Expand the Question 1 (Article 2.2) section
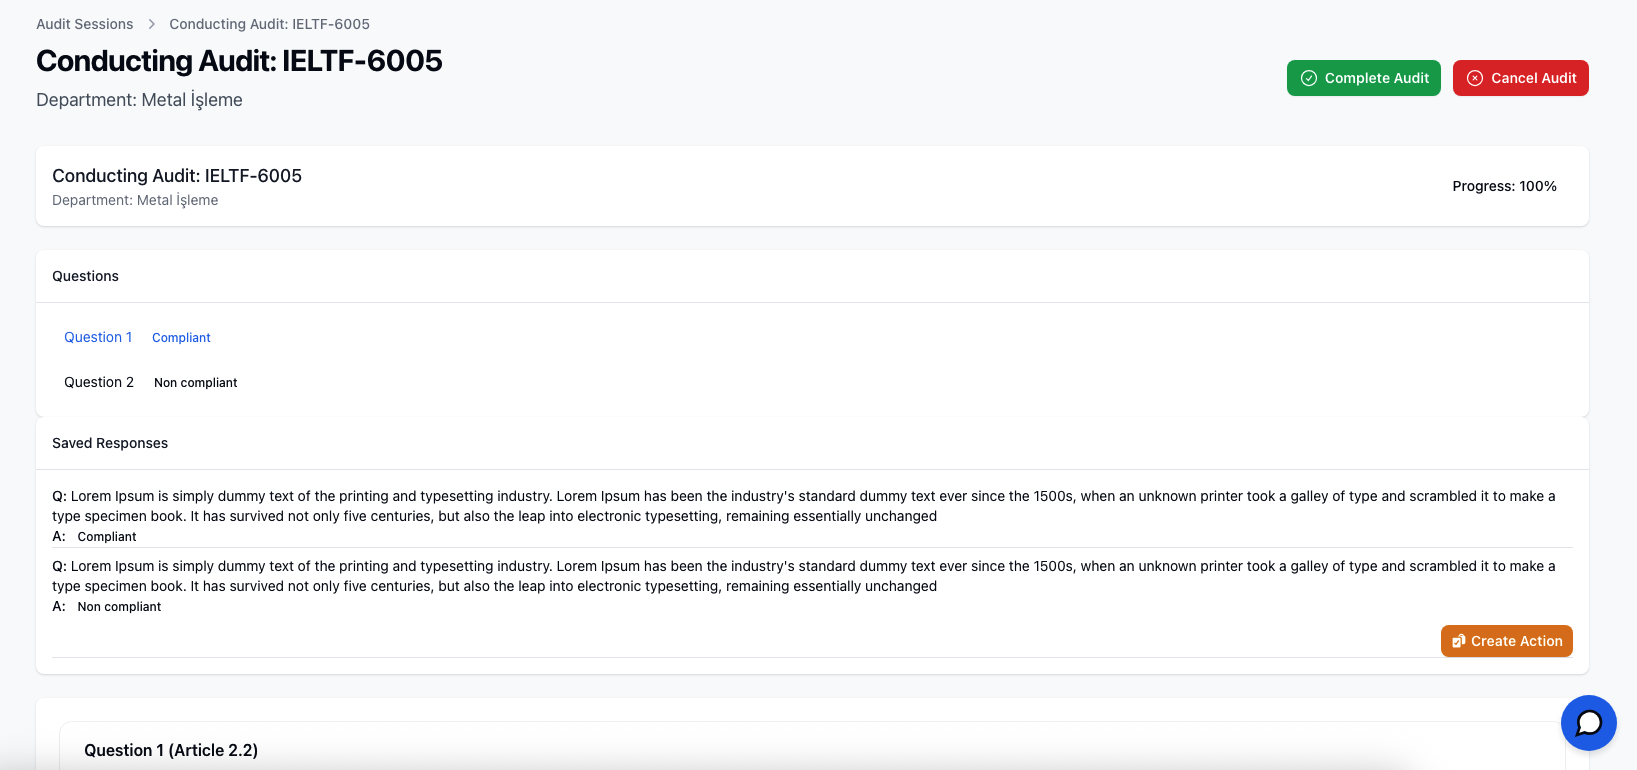Image resolution: width=1637 pixels, height=770 pixels. pyautogui.click(x=171, y=750)
